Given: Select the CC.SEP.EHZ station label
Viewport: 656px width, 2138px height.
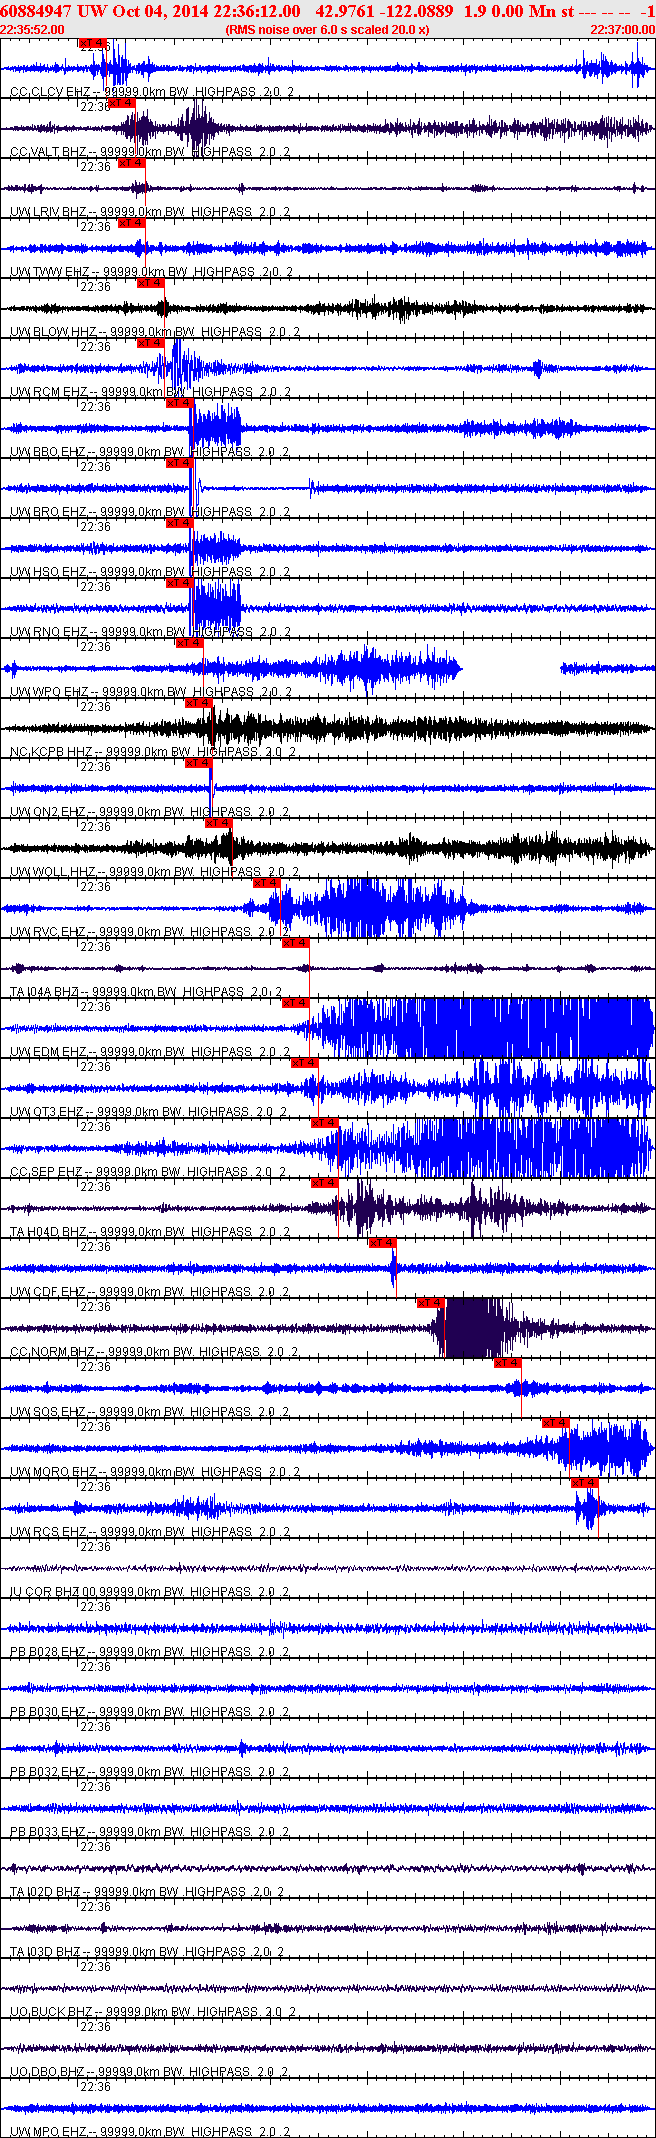Looking at the screenshot, I should (x=150, y=1172).
